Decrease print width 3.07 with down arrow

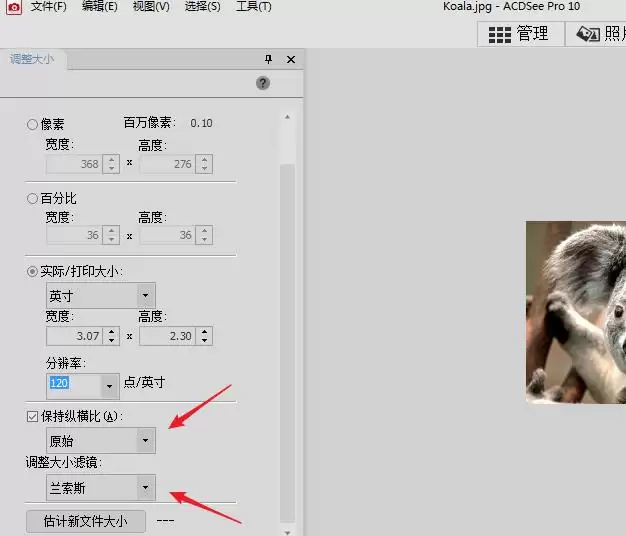(x=111, y=341)
